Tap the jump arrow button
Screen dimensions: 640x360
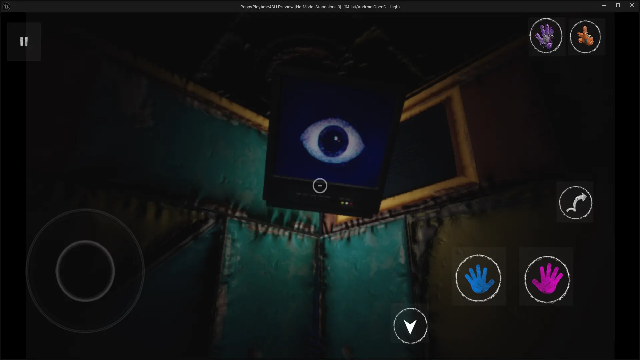(x=576, y=202)
